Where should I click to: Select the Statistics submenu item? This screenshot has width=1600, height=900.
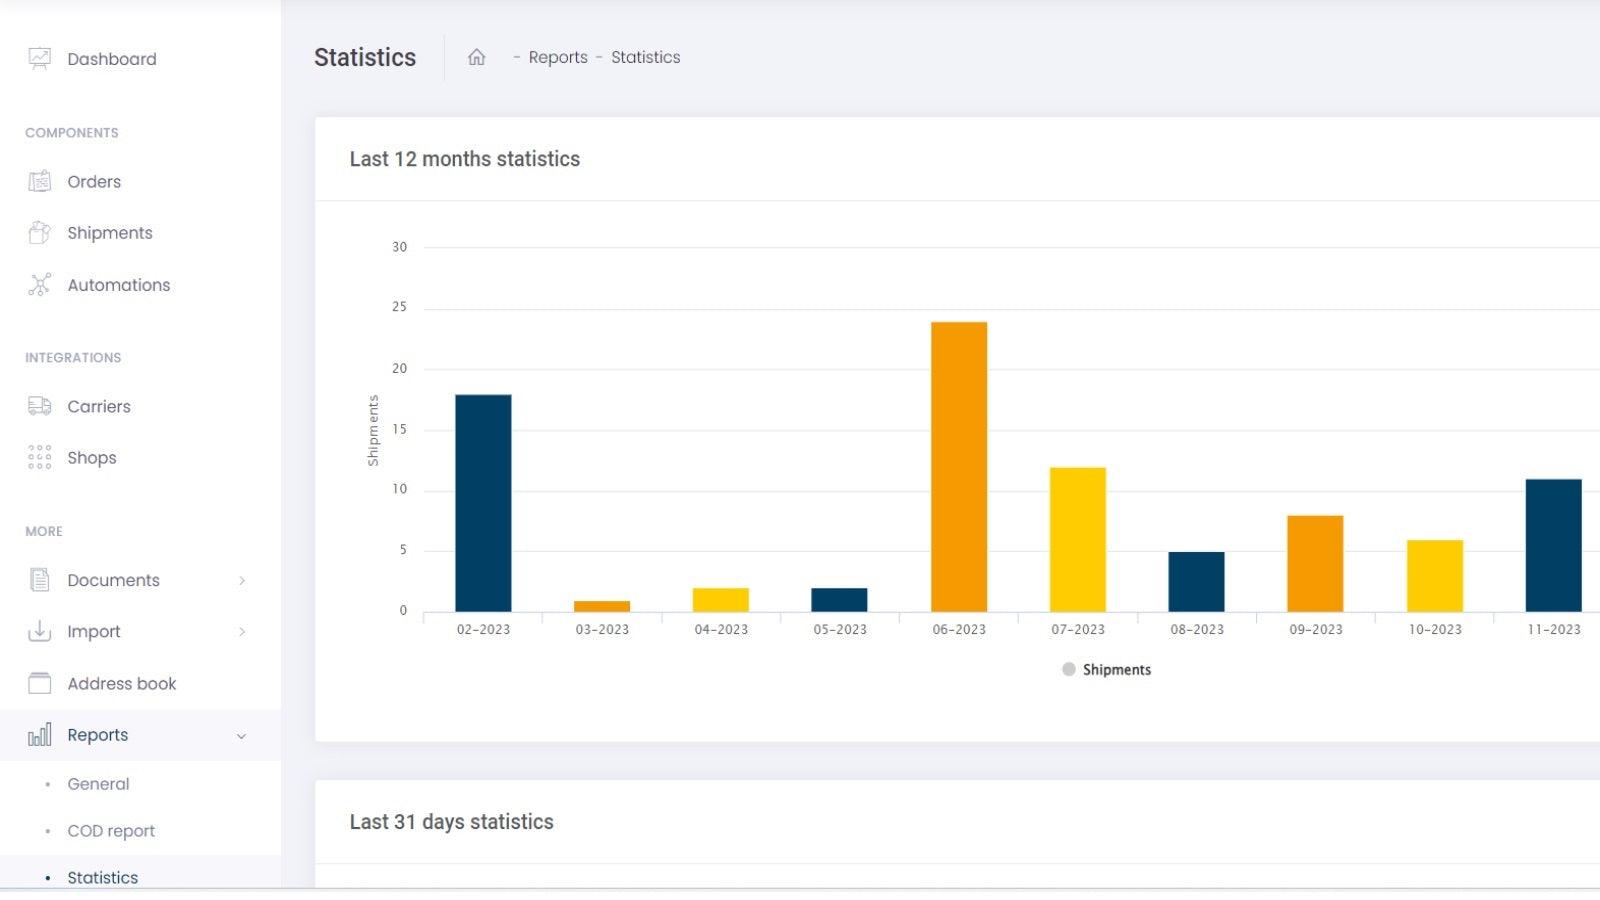tap(102, 877)
